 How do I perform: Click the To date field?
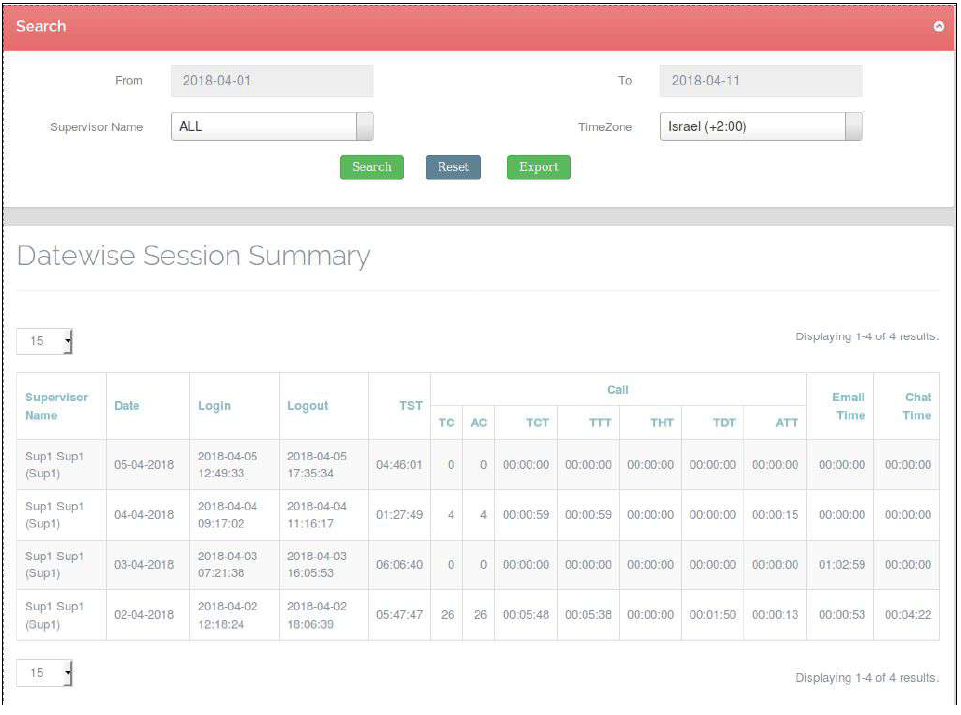click(760, 81)
